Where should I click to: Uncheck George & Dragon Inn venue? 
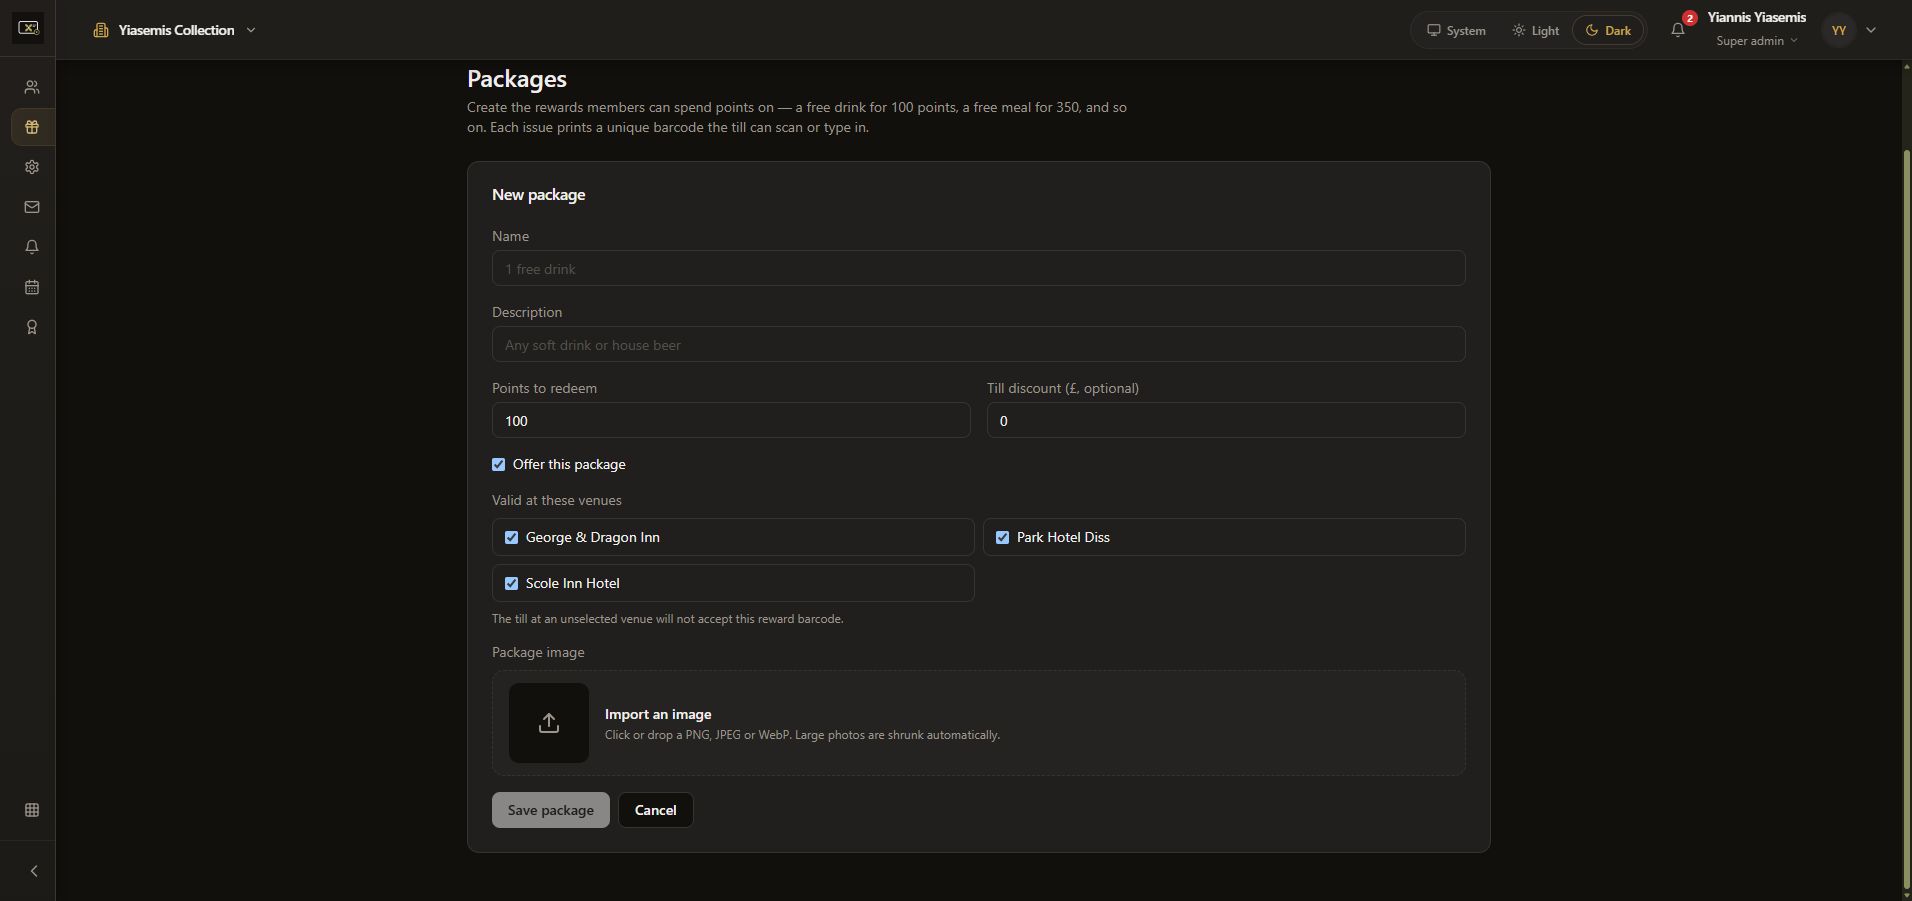click(x=512, y=537)
